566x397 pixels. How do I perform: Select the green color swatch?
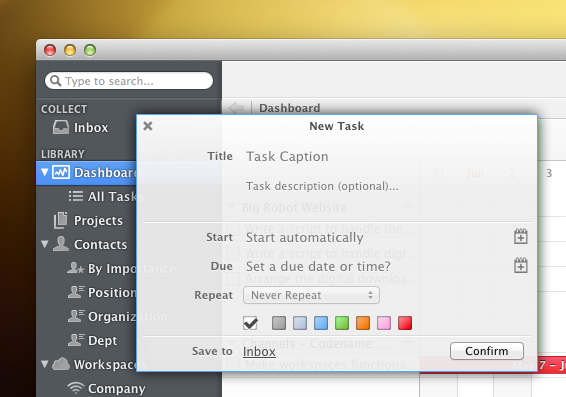(x=342, y=323)
